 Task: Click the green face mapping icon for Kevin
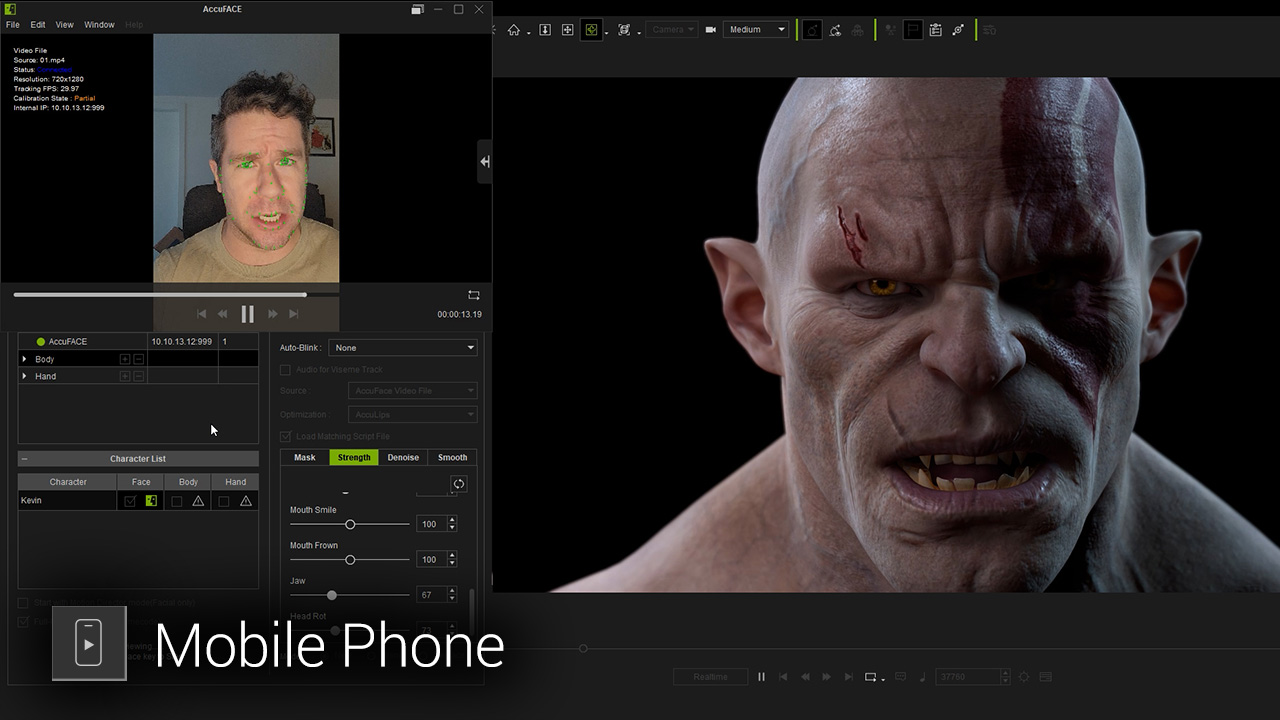coord(151,501)
